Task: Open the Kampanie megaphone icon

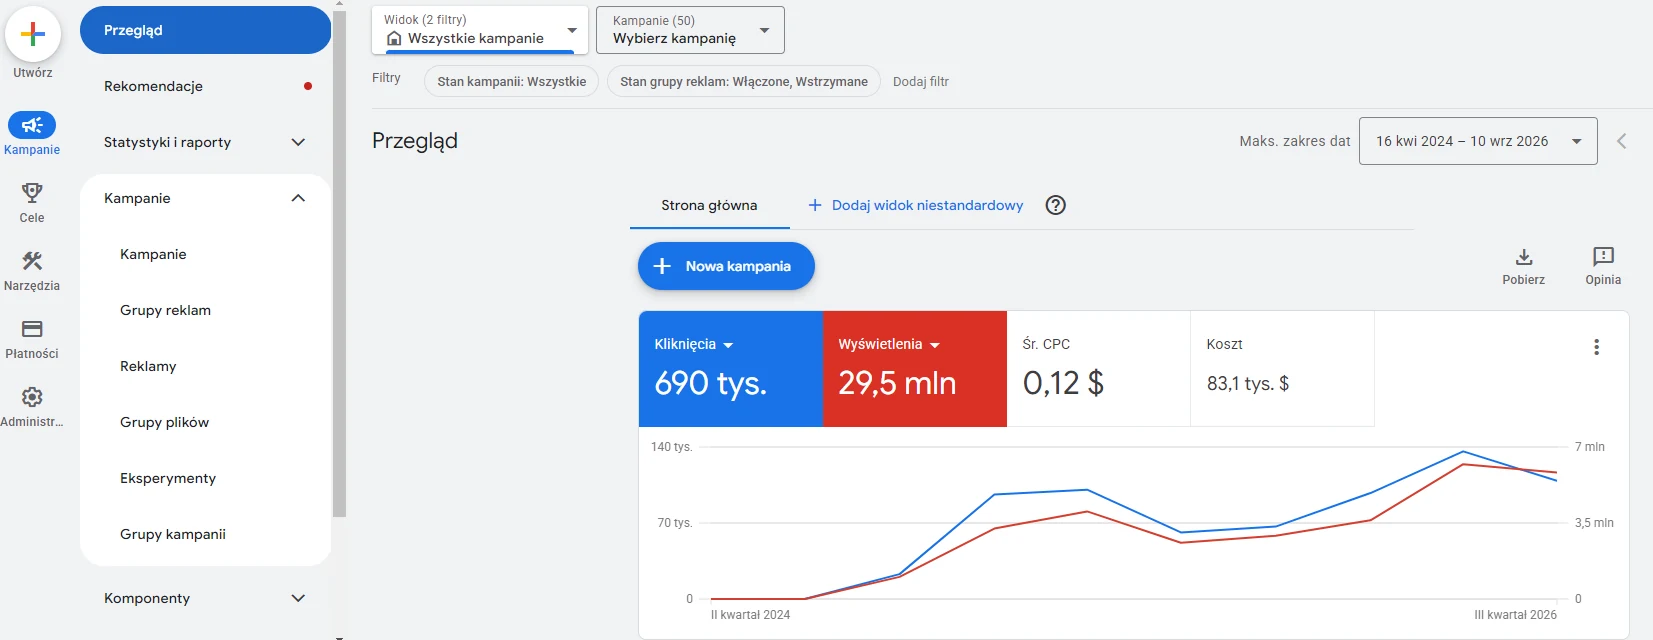Action: pos(32,125)
